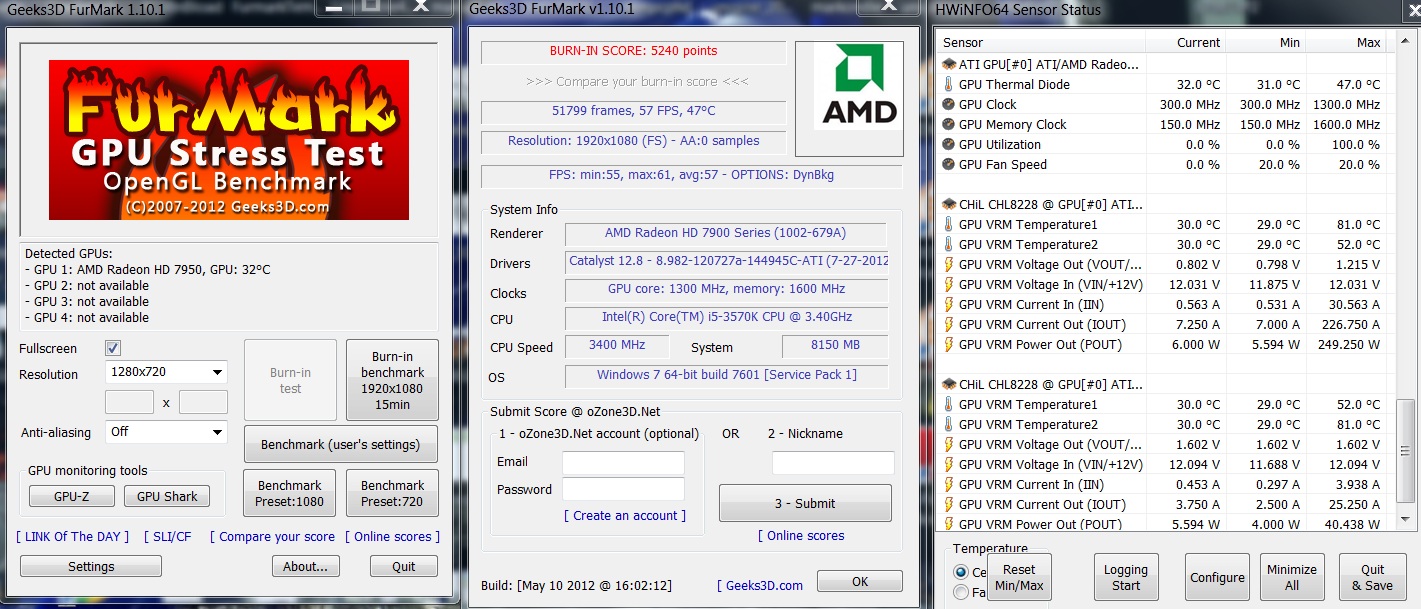Viewport: 1421px width, 609px height.
Task: Open the GPU Shark monitoring tool
Action: click(167, 496)
